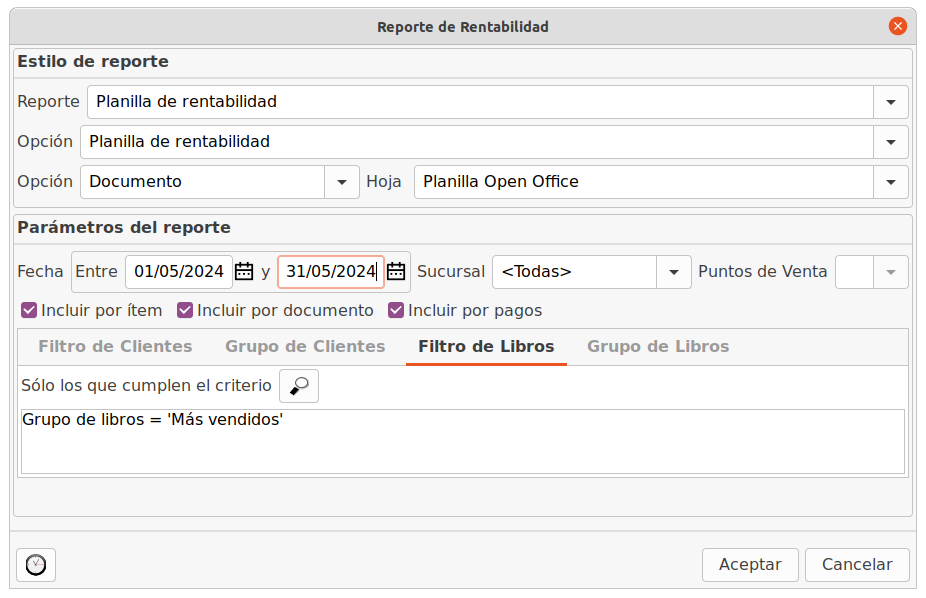This screenshot has width=926, height=598.
Task: Click the Aceptar button
Action: [x=750, y=565]
